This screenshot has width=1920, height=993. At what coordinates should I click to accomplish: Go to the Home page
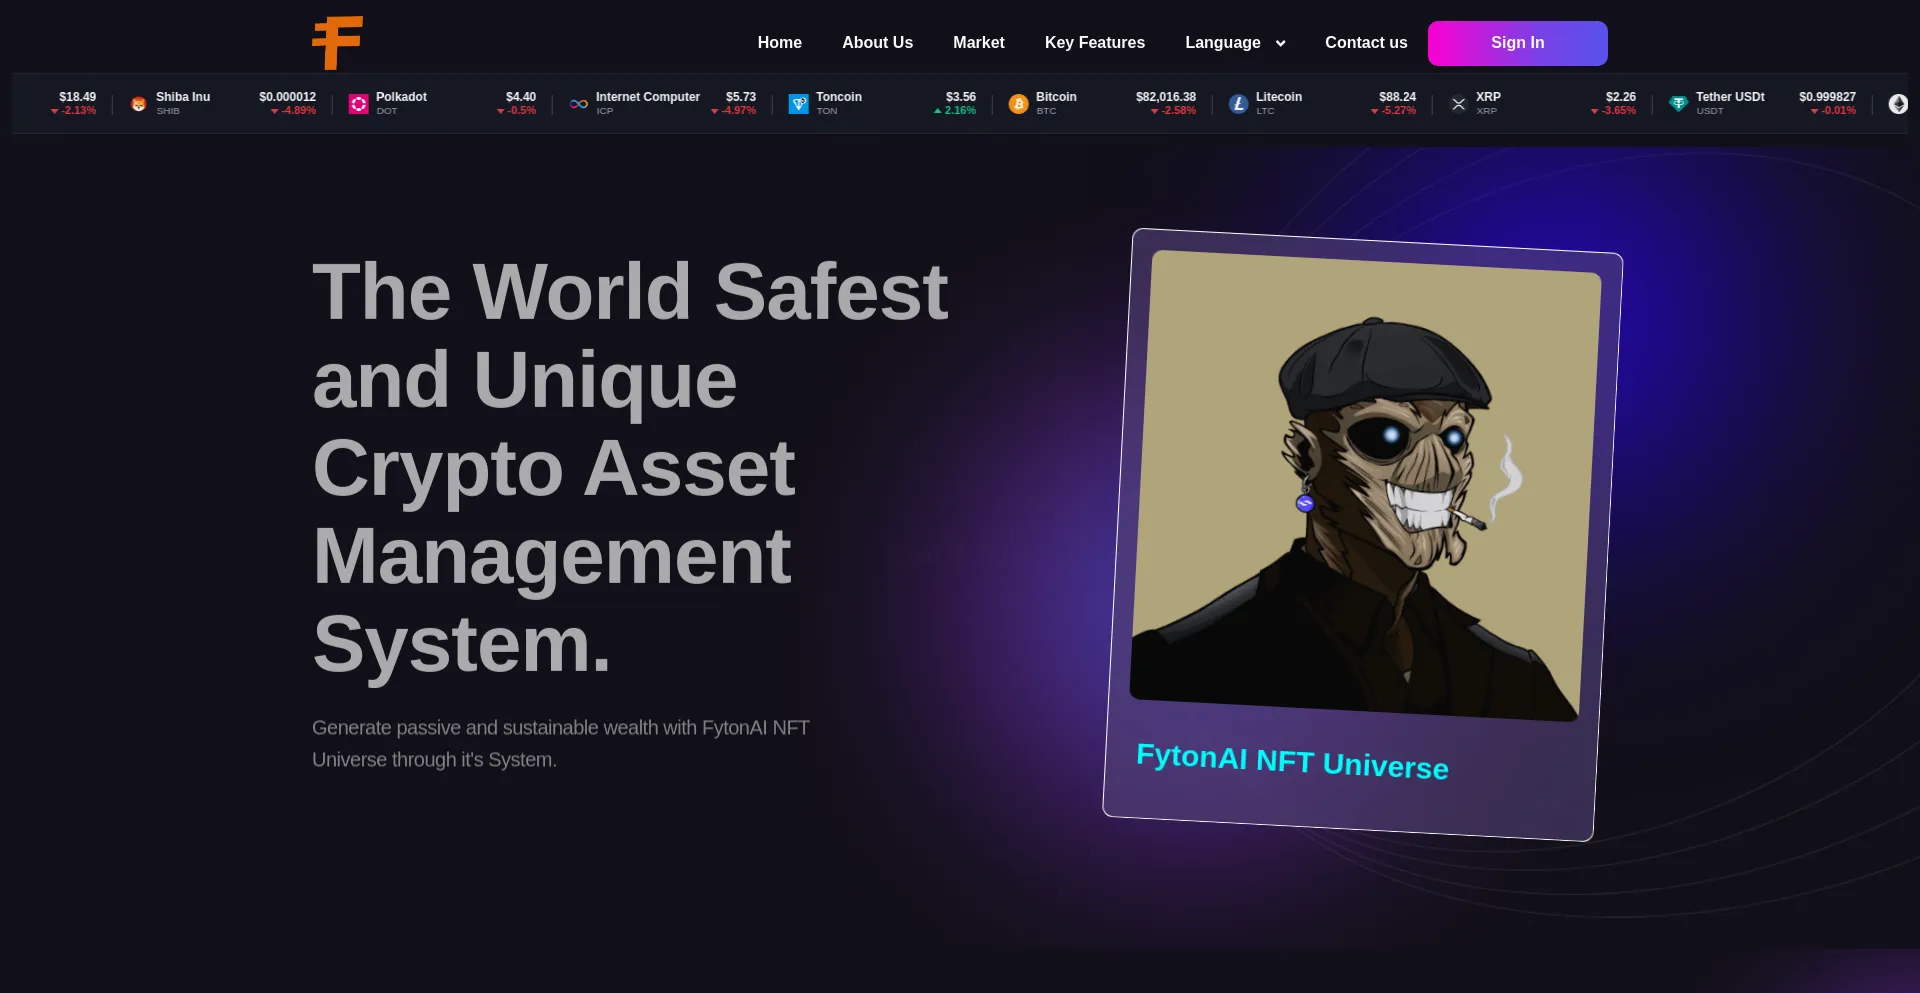[x=779, y=43]
